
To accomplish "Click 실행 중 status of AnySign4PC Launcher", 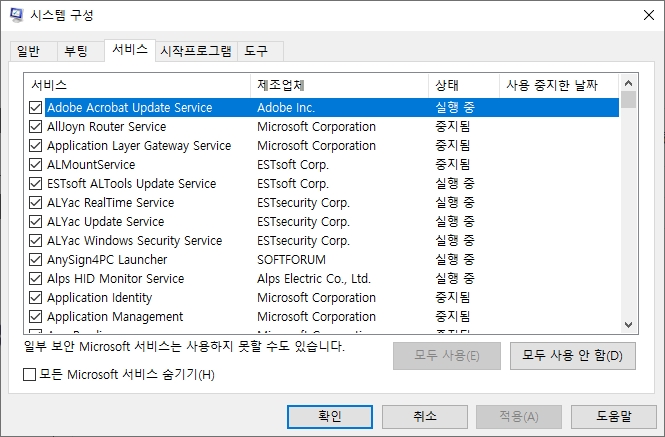I will point(455,259).
